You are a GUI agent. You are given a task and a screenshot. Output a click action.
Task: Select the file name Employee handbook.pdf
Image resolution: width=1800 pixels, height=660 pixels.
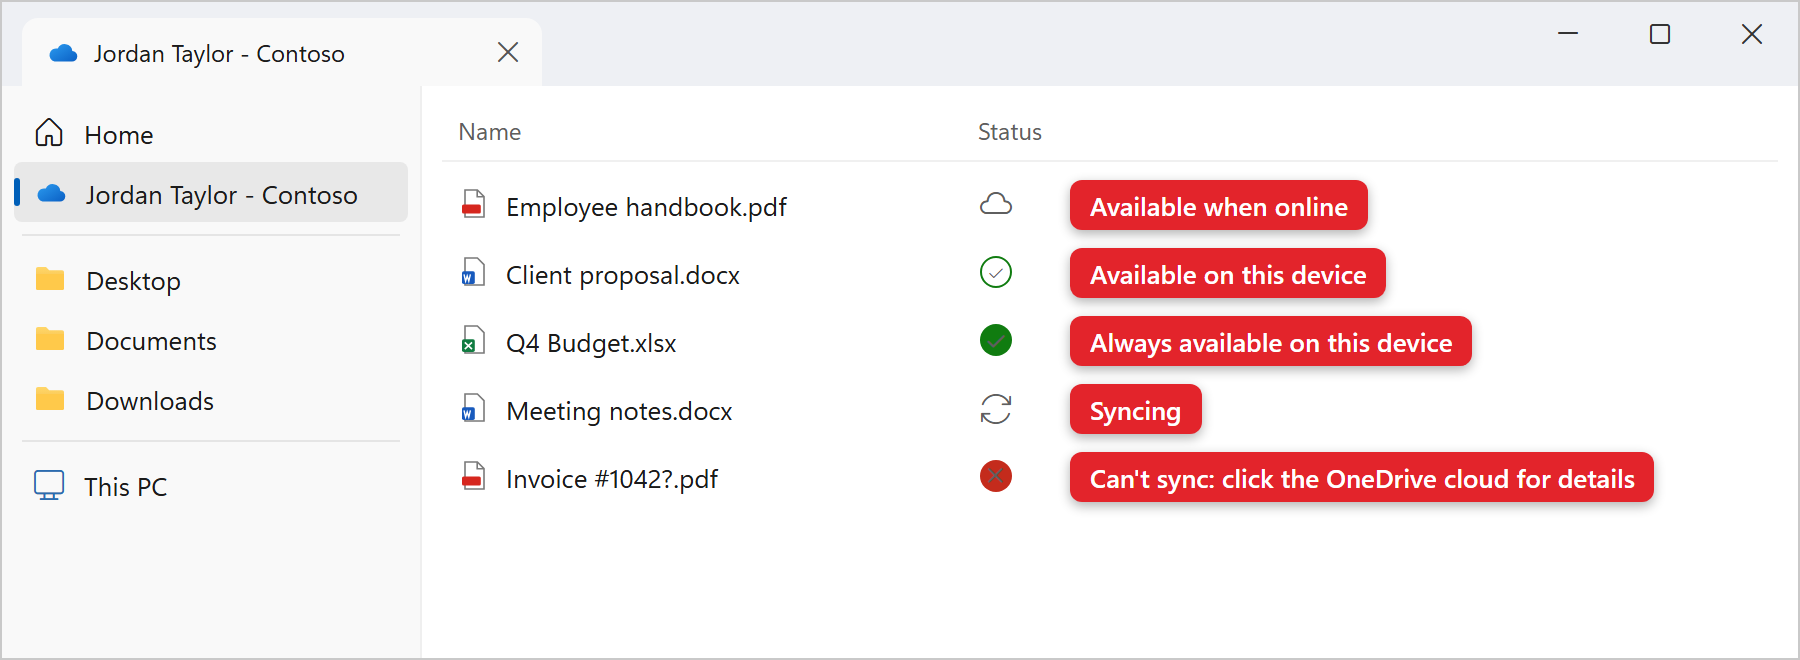coord(646,207)
